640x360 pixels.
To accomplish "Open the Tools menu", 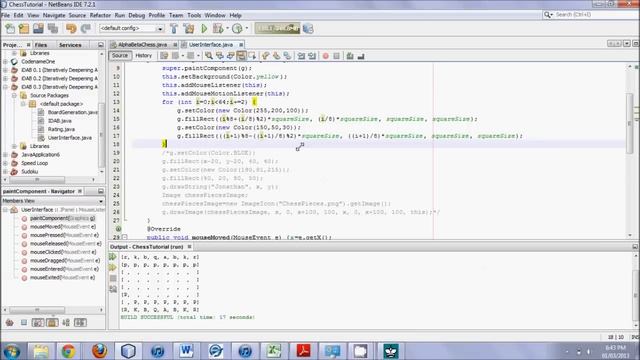I will [x=194, y=15].
